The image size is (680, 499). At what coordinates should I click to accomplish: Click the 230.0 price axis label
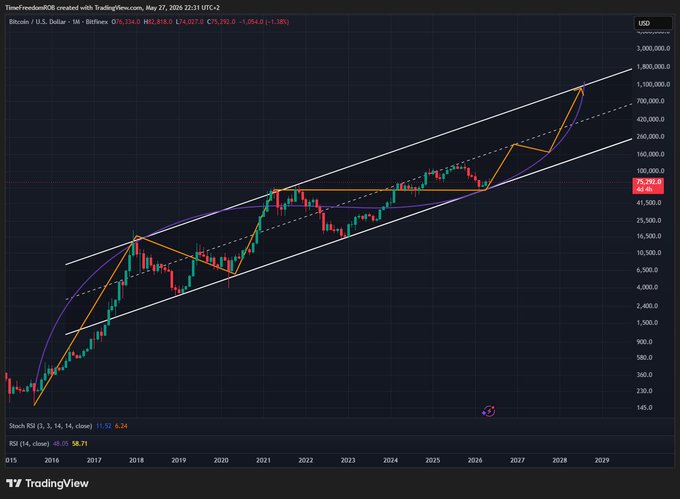point(644,391)
